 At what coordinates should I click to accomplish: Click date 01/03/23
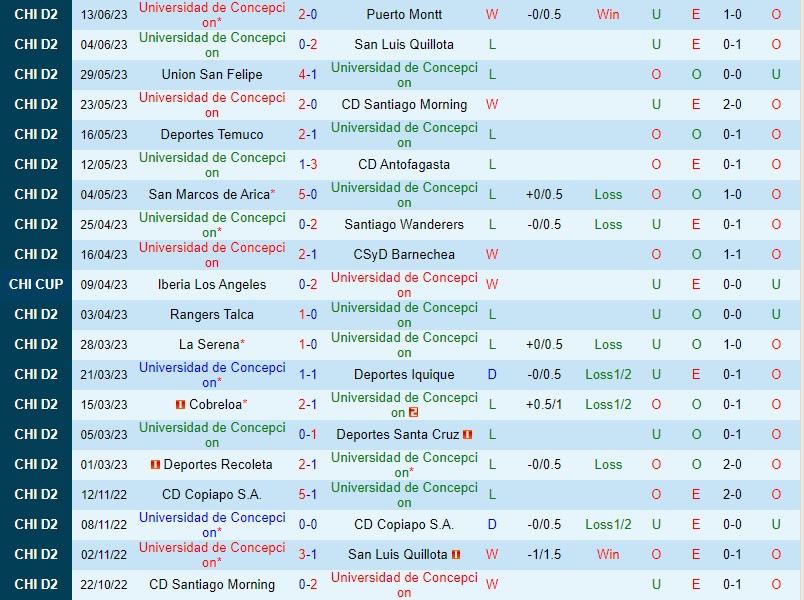pyautogui.click(x=104, y=465)
